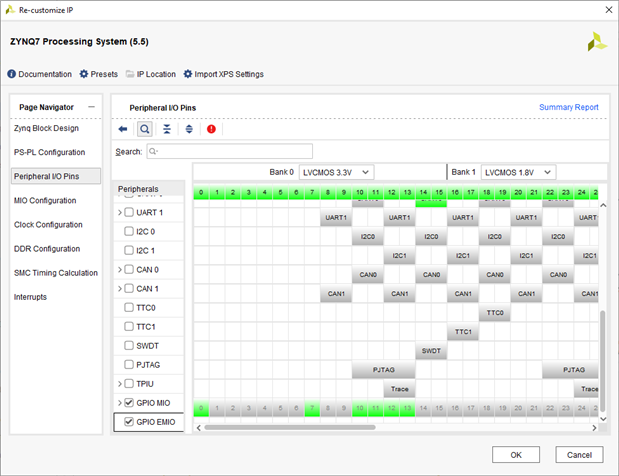619x476 pixels.
Task: Enable the I2C 0 checkbox
Action: pyautogui.click(x=129, y=231)
